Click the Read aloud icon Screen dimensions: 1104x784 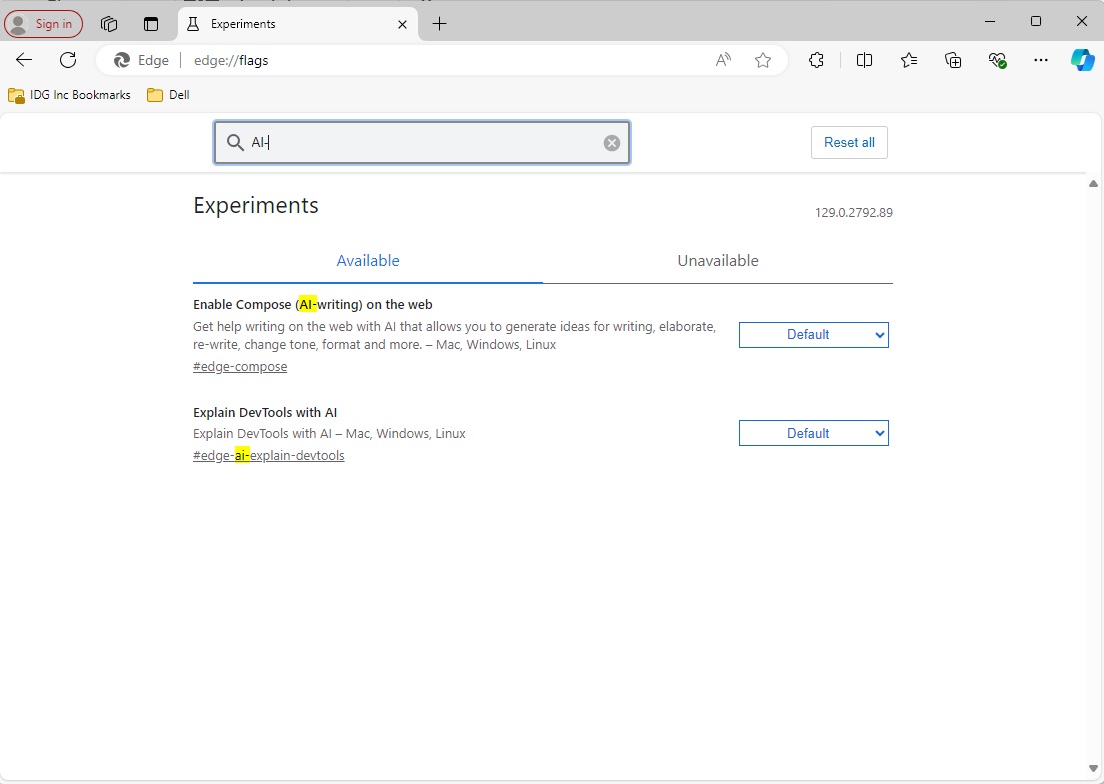[x=723, y=60]
